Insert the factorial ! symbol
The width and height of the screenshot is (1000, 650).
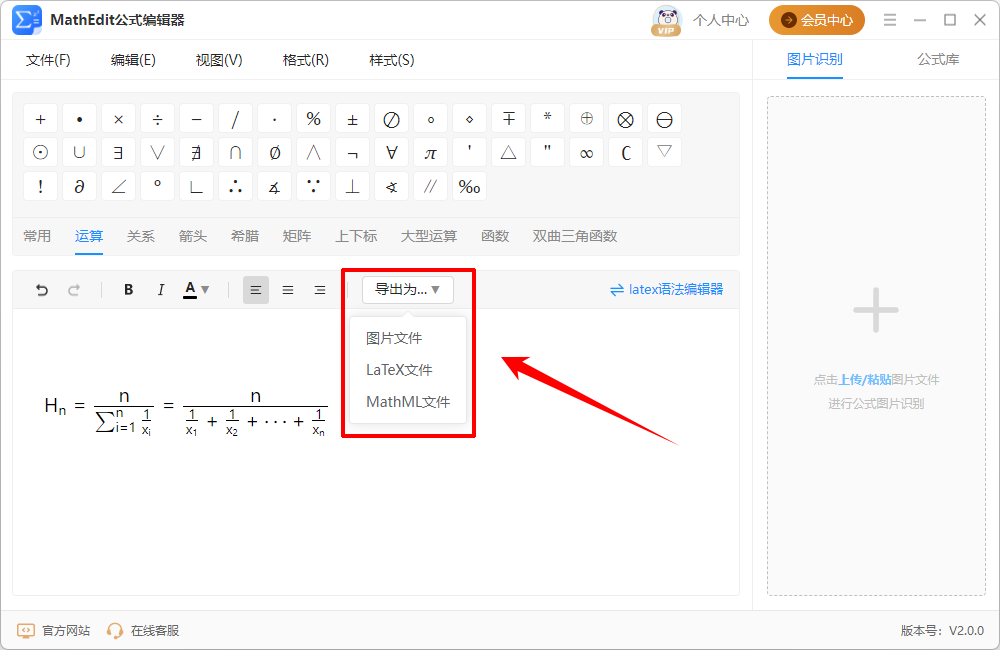[x=40, y=186]
